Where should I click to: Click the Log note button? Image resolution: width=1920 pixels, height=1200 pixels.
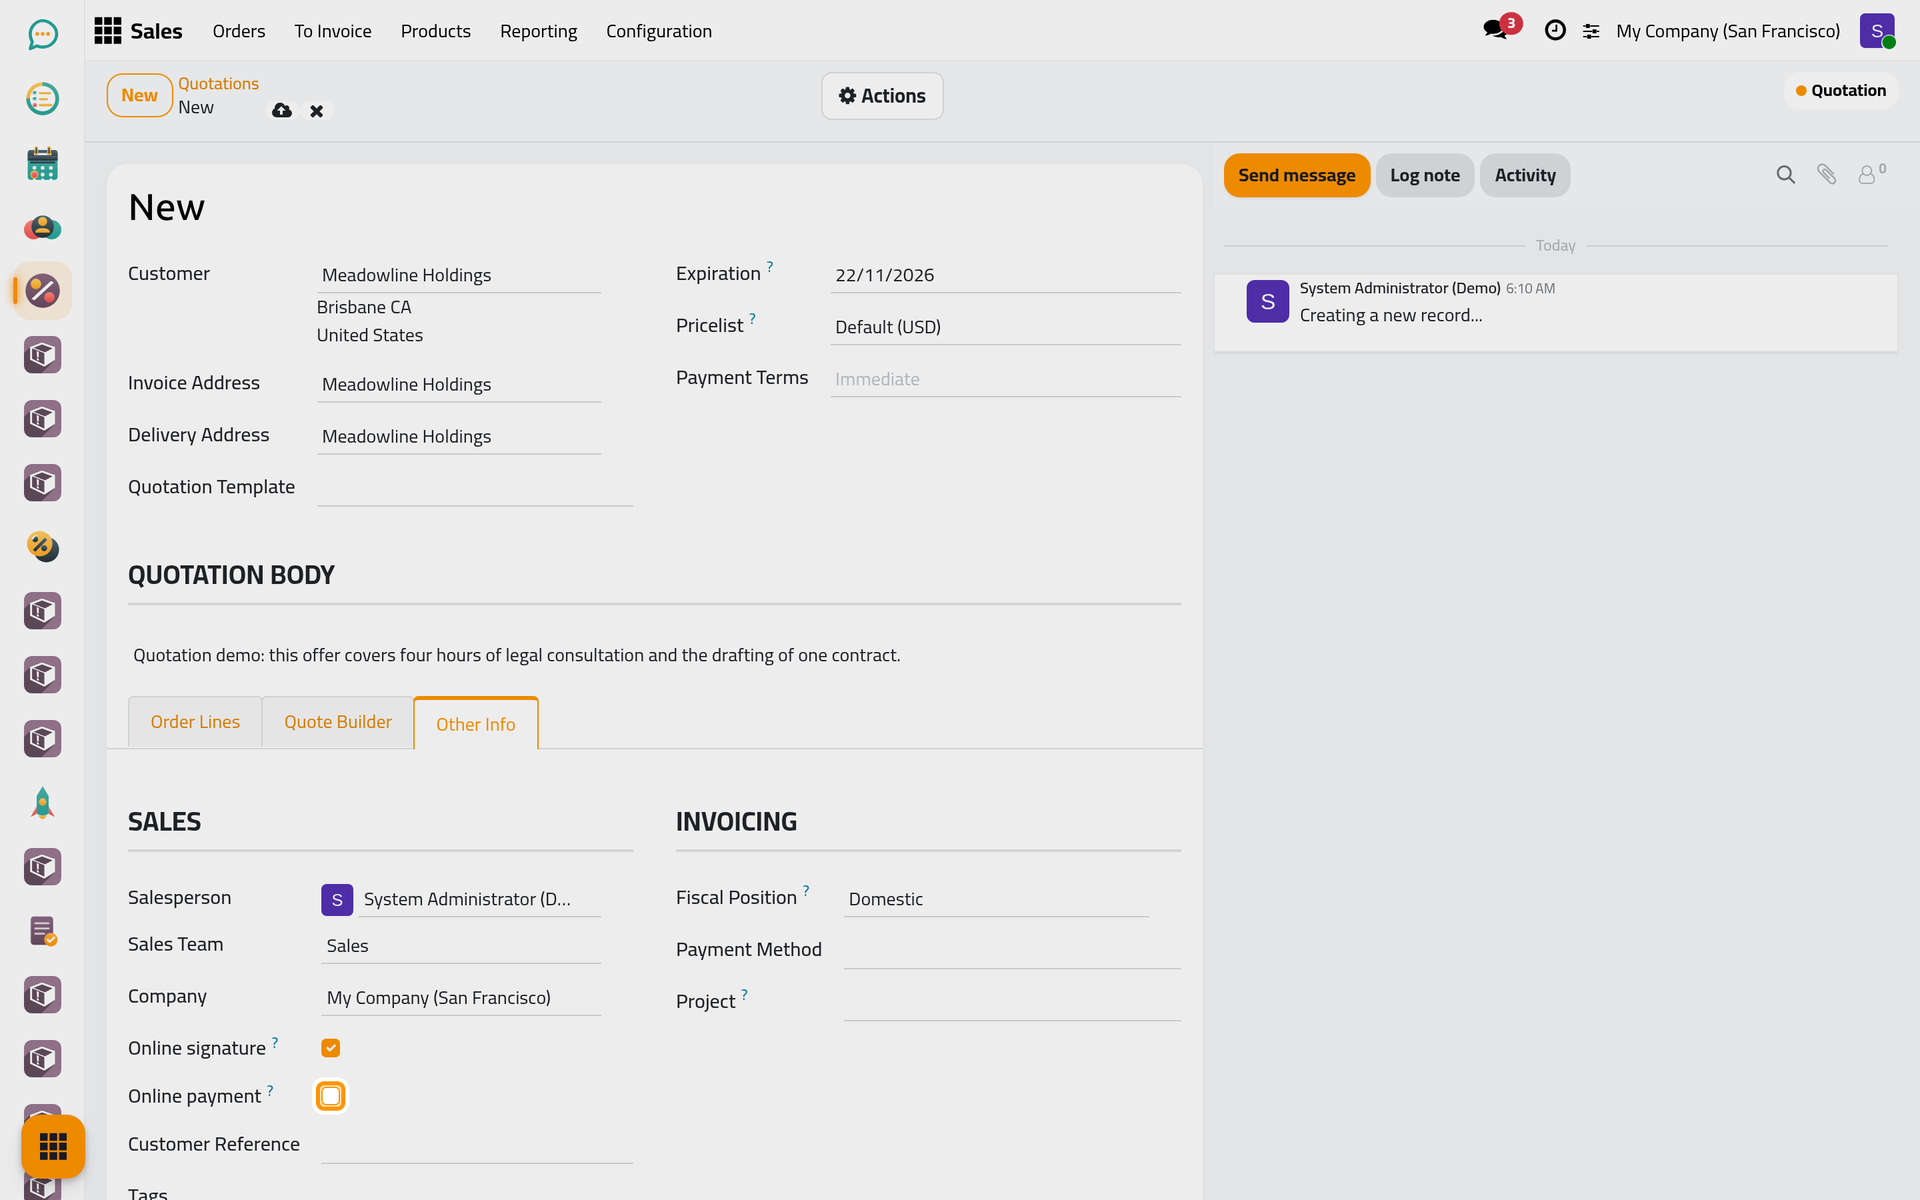1425,175
